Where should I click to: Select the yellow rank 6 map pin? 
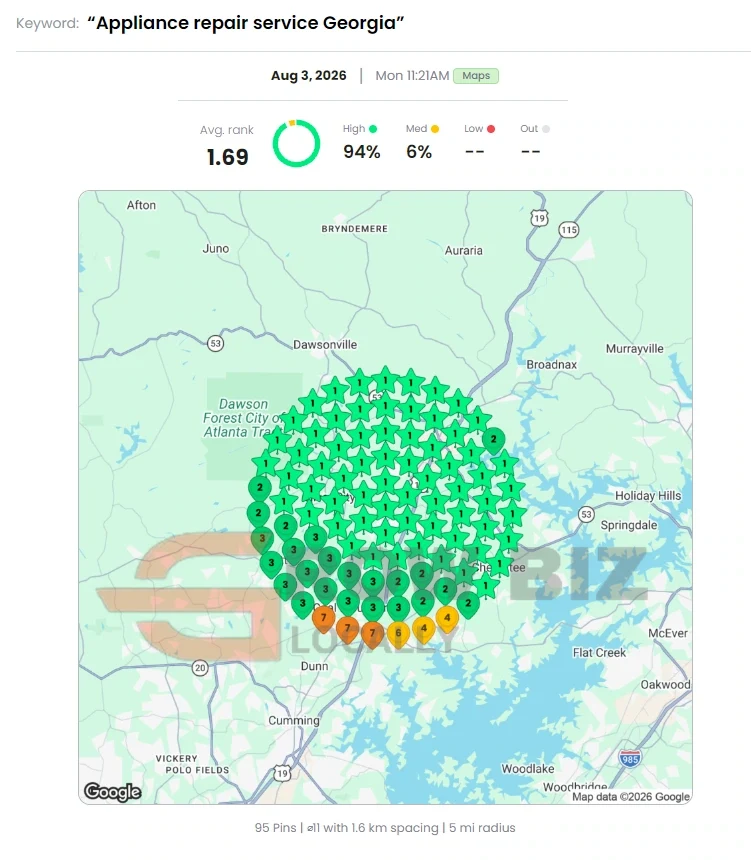coord(398,635)
